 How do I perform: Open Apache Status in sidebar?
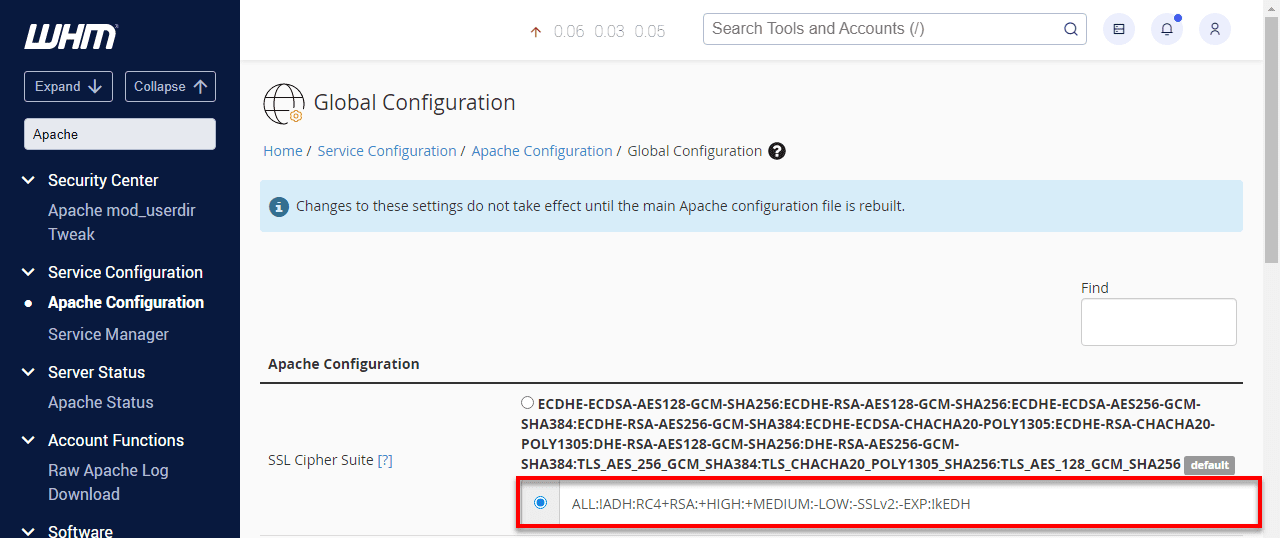tap(100, 402)
